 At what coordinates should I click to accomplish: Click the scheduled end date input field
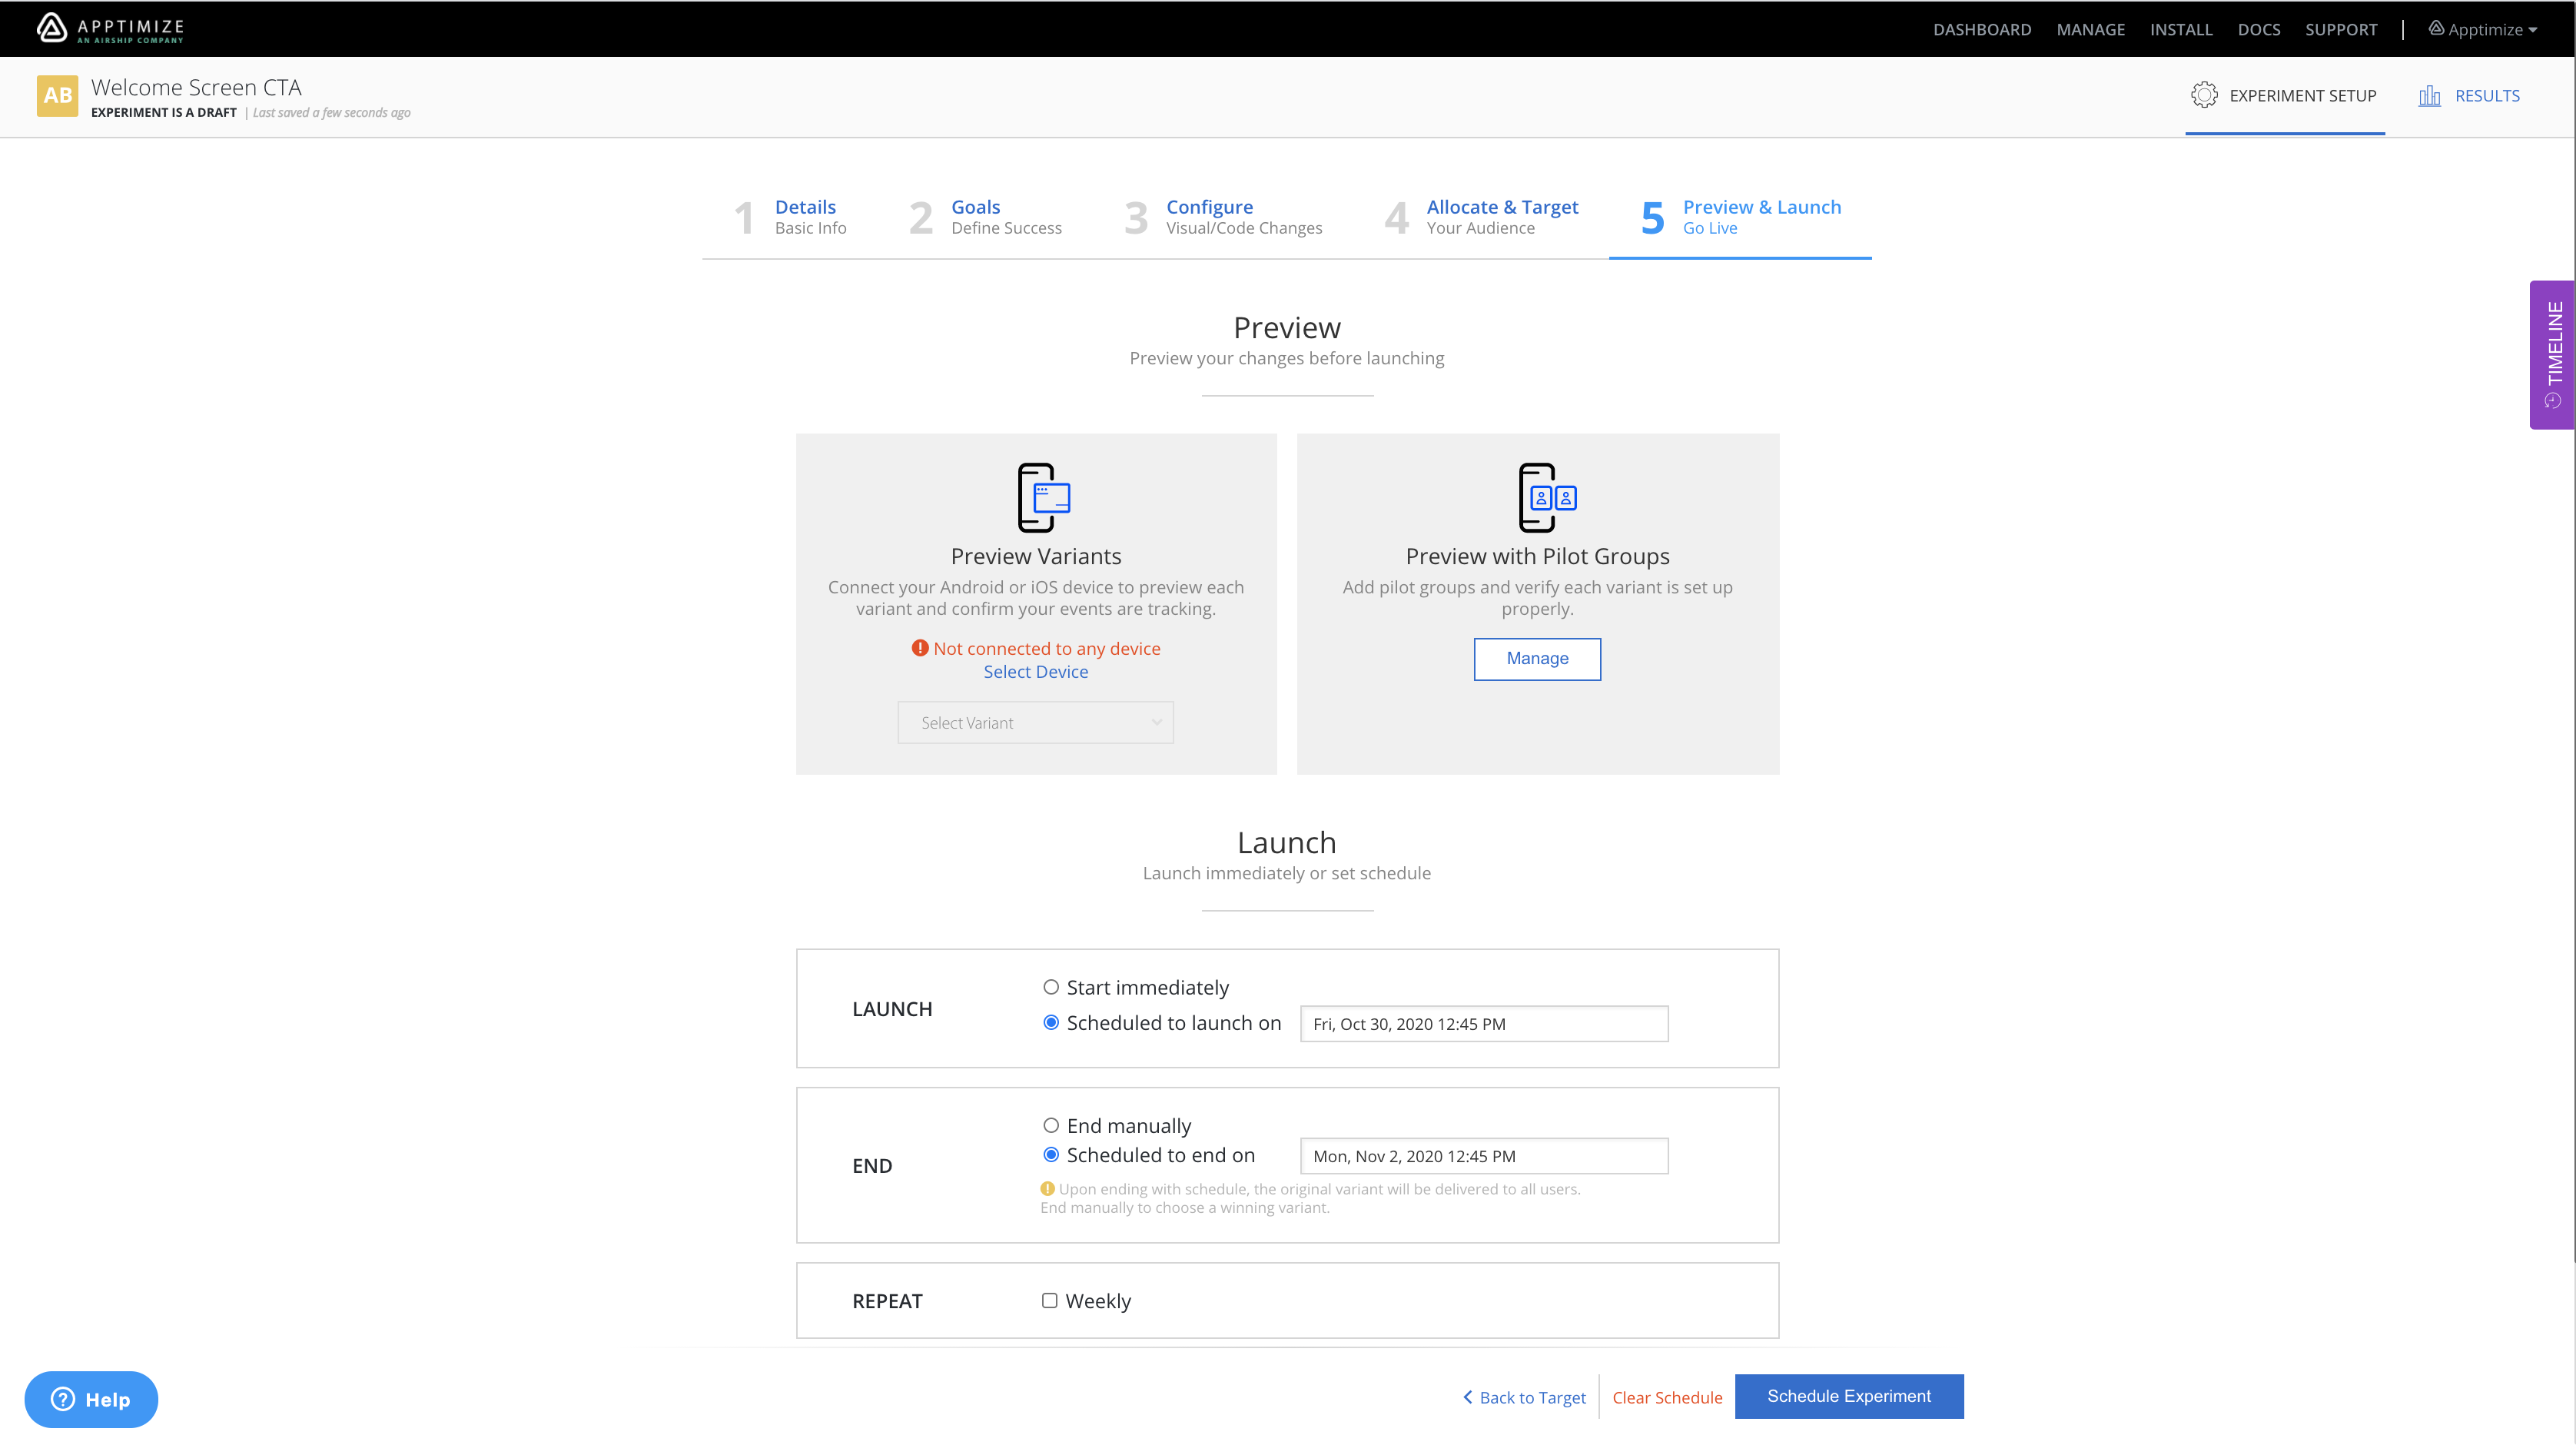click(x=1482, y=1155)
